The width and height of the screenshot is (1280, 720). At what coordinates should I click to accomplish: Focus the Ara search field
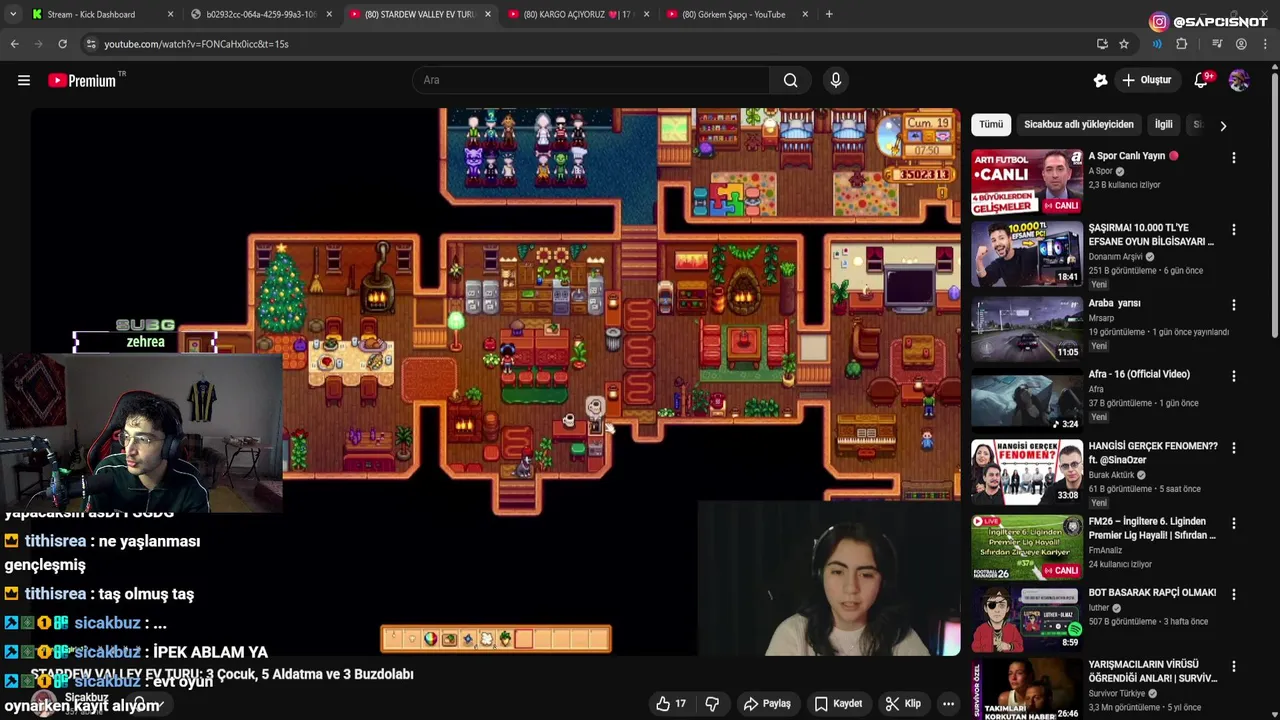click(x=591, y=80)
